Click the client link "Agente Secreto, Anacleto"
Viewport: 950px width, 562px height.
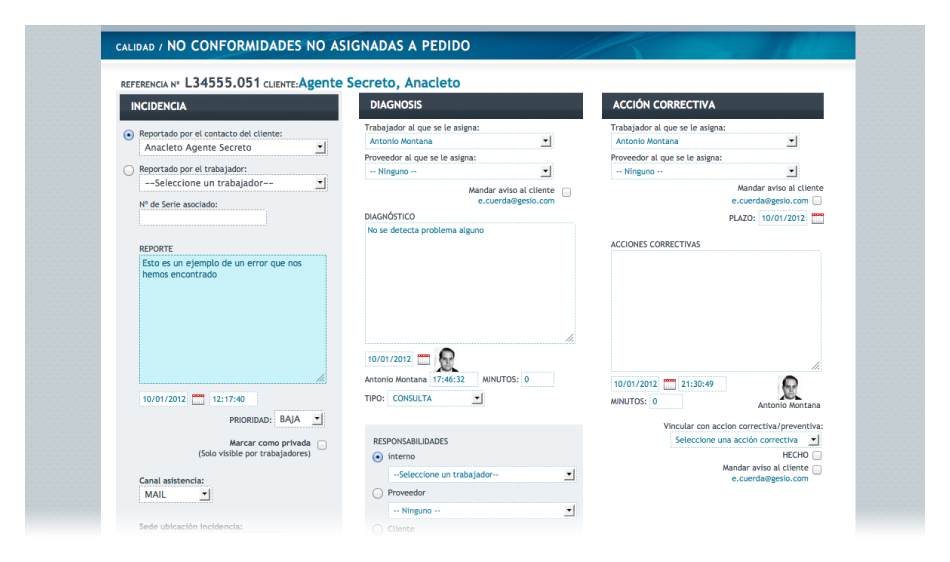coord(379,83)
